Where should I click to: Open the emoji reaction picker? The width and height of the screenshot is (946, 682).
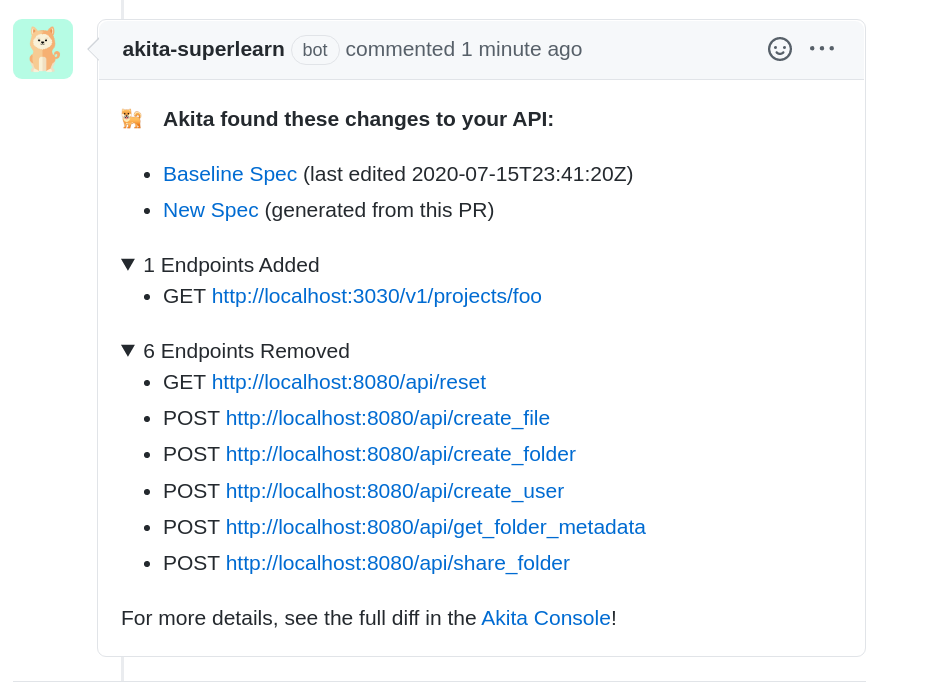point(780,49)
